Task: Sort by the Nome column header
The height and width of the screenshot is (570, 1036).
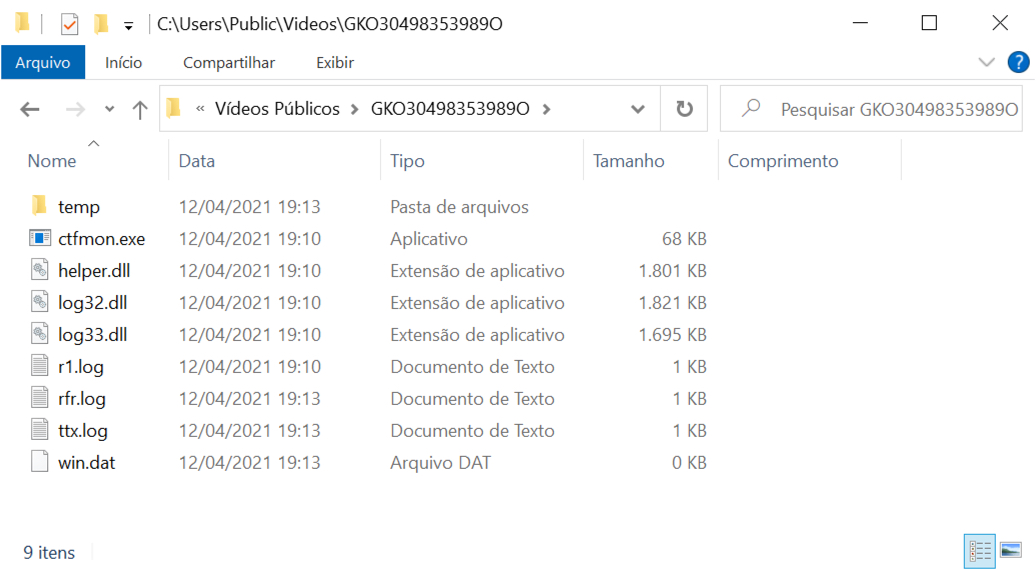Action: click(x=52, y=160)
